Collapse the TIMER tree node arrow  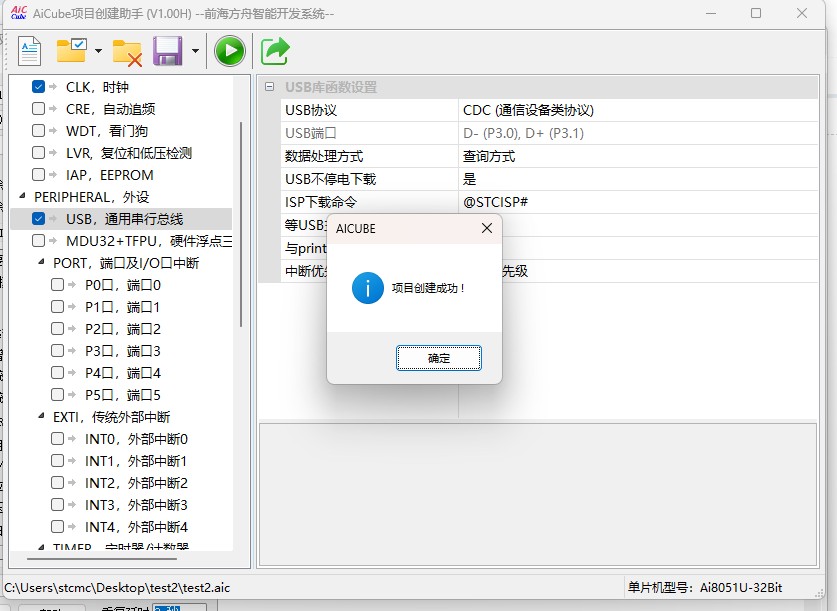[x=42, y=547]
